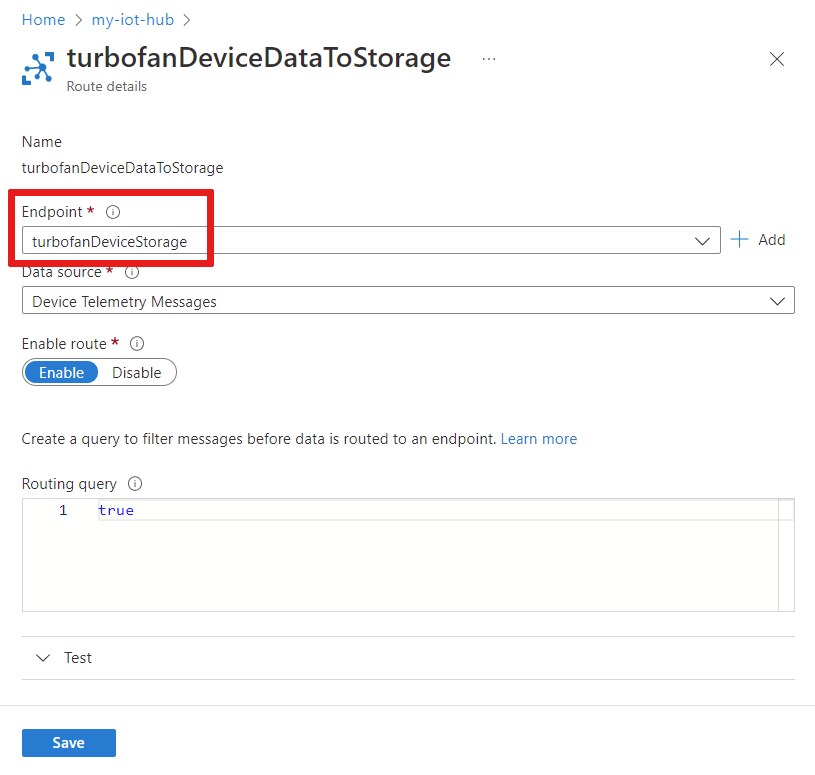Image resolution: width=815 pixels, height=775 pixels.
Task: Open my-iot-hub from the breadcrumb
Action: click(x=132, y=19)
